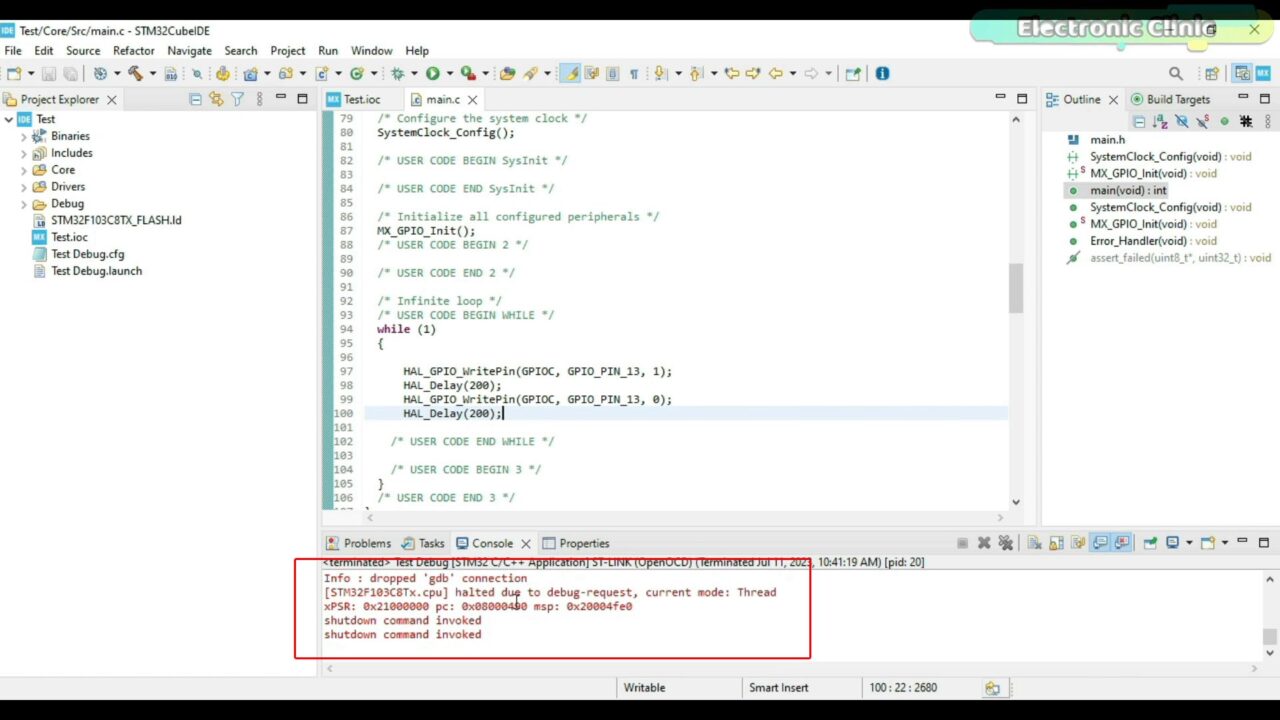
Task: Click the Console vertical scrollbar thumb
Action: [x=1270, y=636]
